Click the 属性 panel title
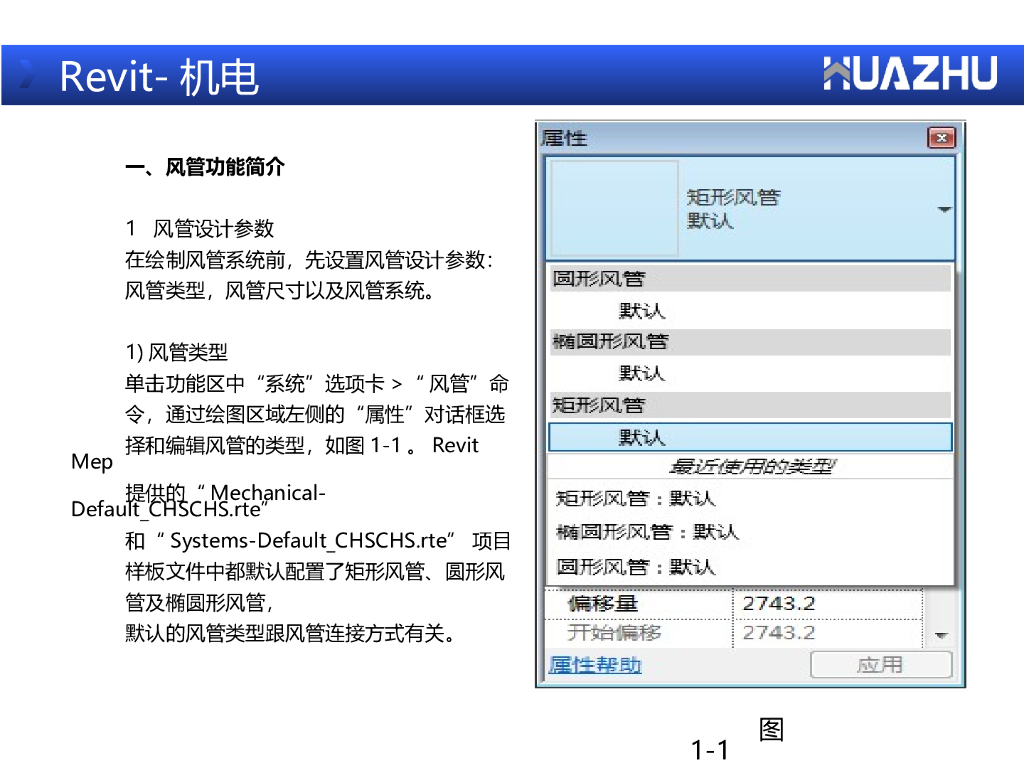Screen dimensions: 1024x768 tap(564, 138)
